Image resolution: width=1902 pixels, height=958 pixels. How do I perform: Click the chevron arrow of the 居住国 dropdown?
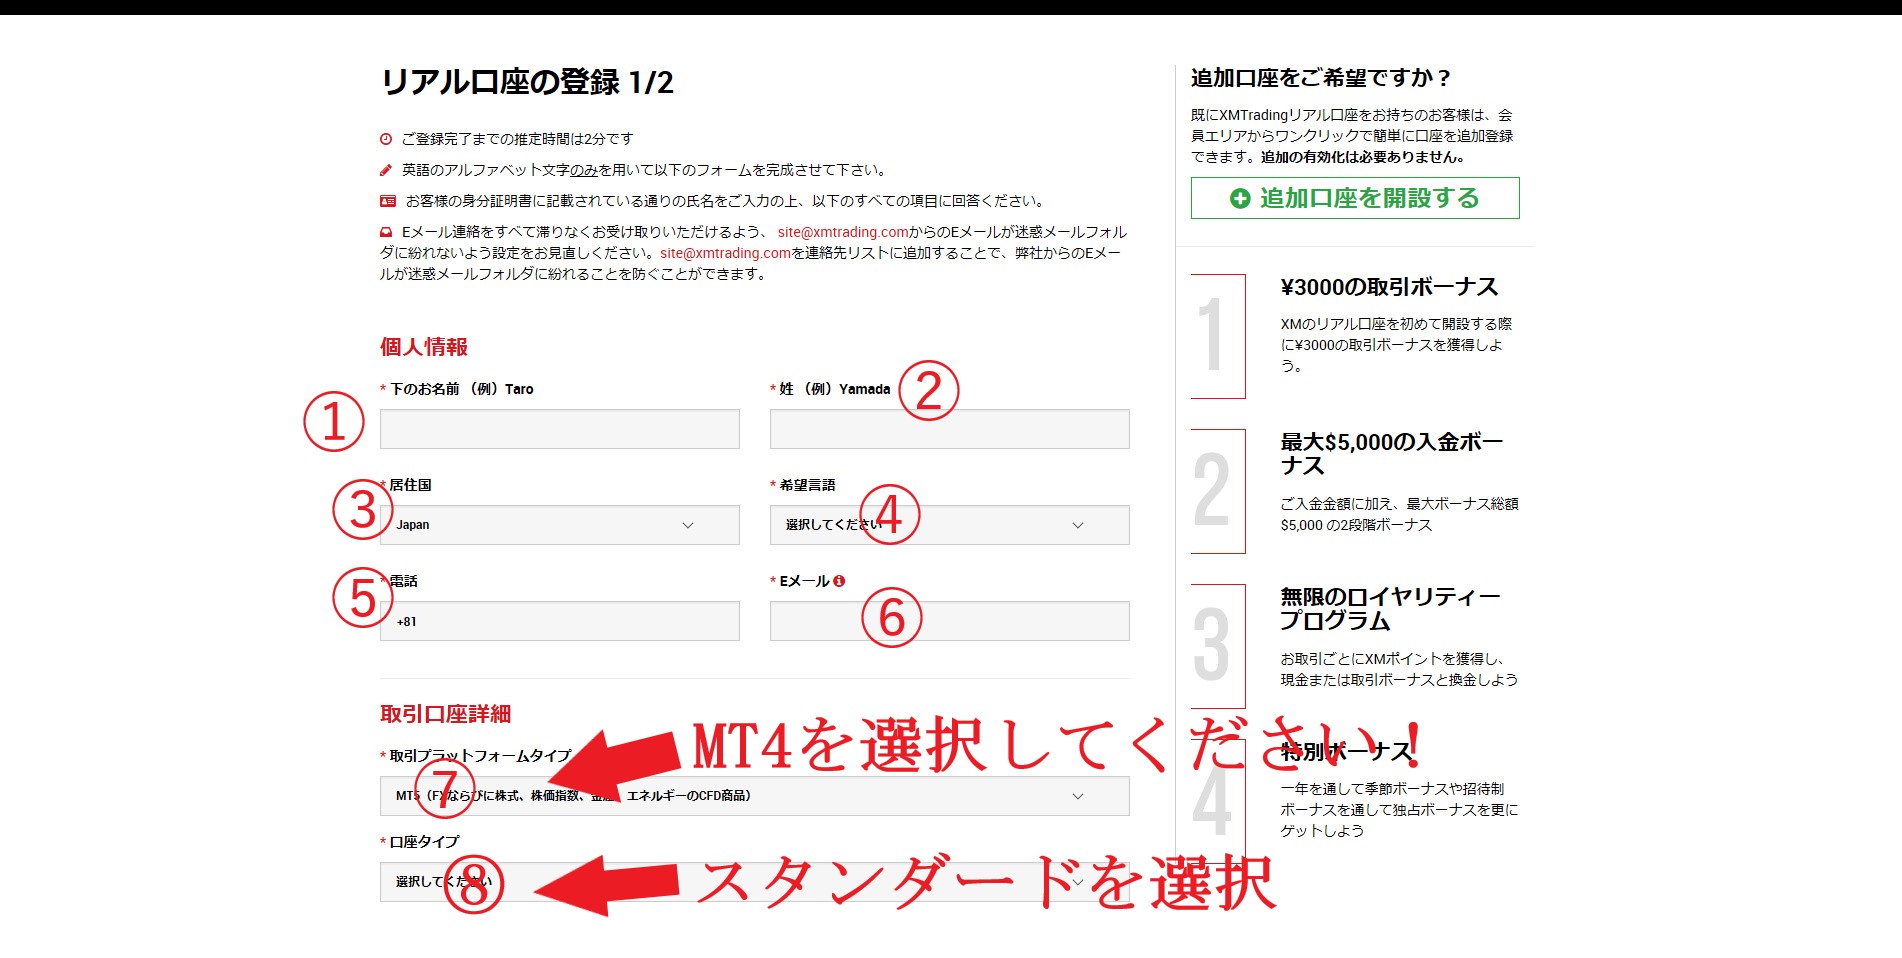(688, 525)
